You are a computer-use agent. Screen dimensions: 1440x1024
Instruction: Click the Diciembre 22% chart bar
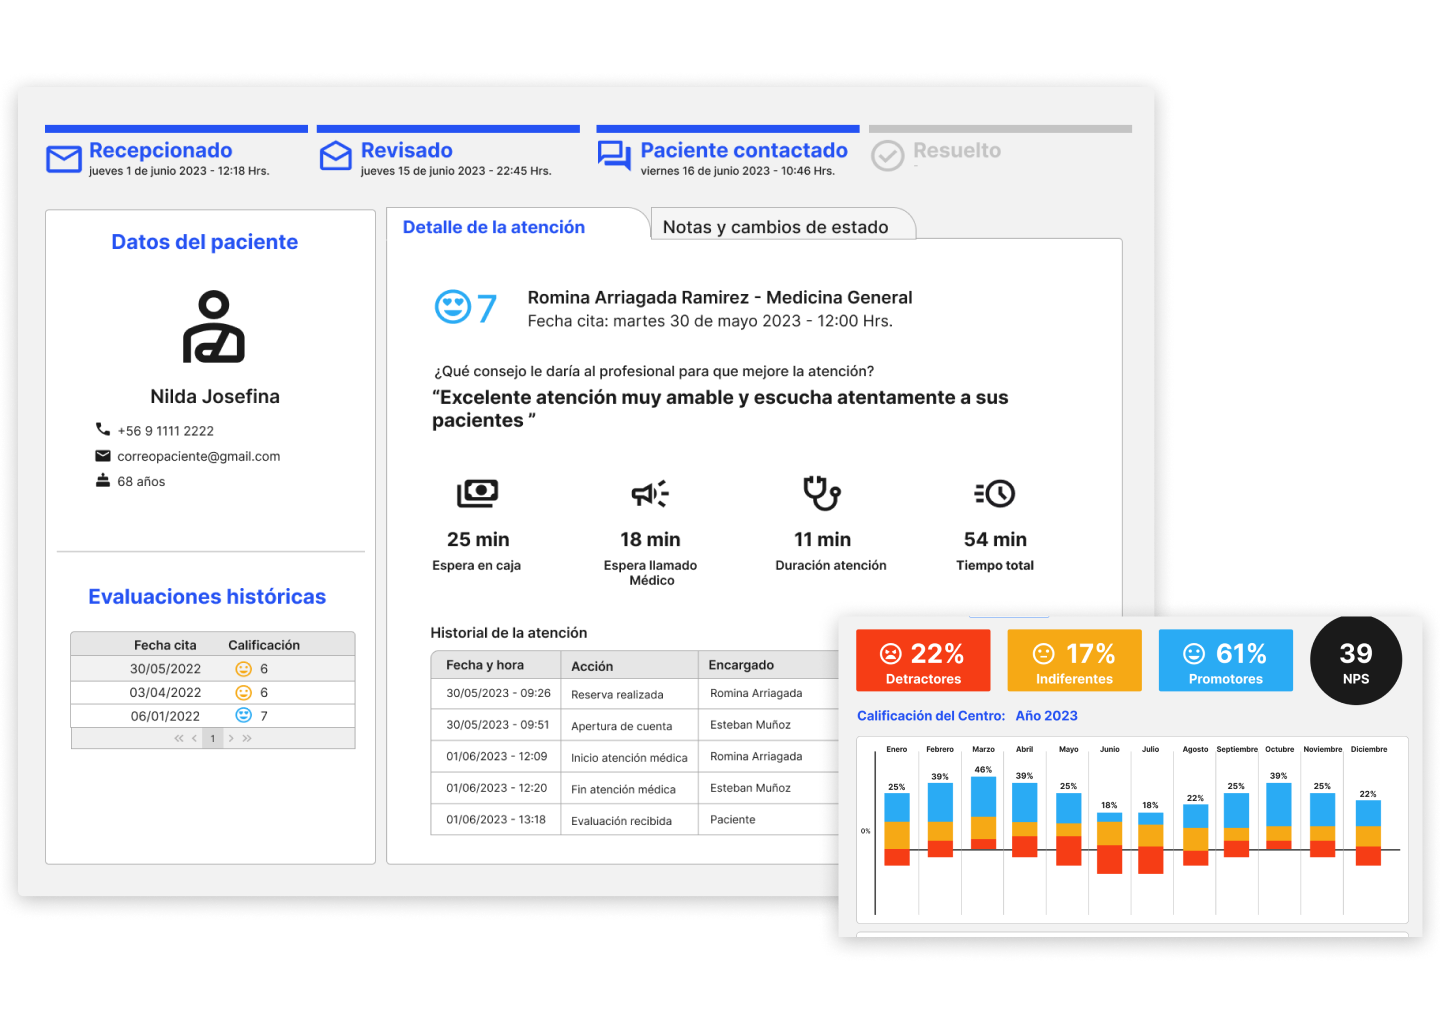click(1368, 832)
